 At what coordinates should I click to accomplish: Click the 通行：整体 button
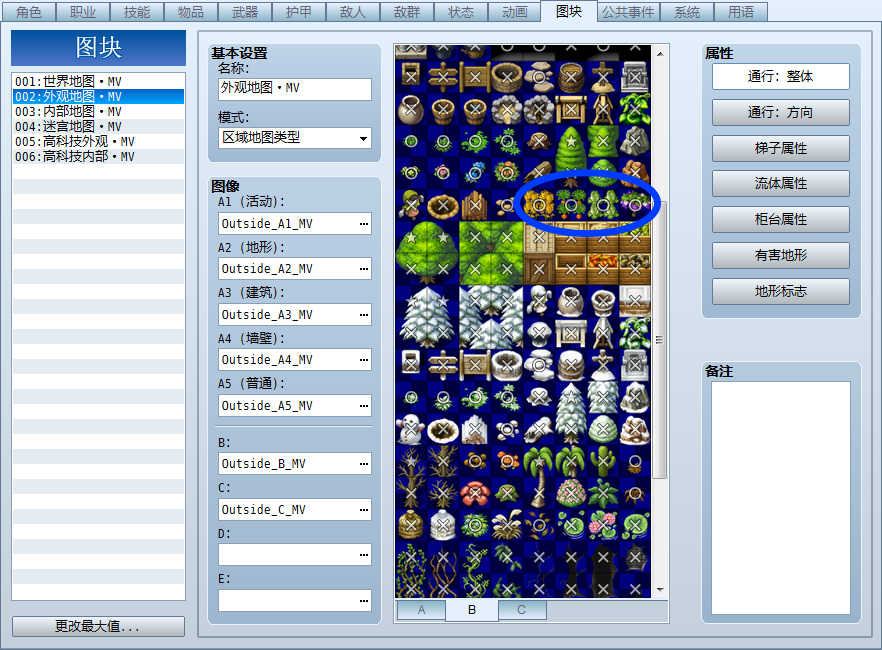tap(780, 76)
